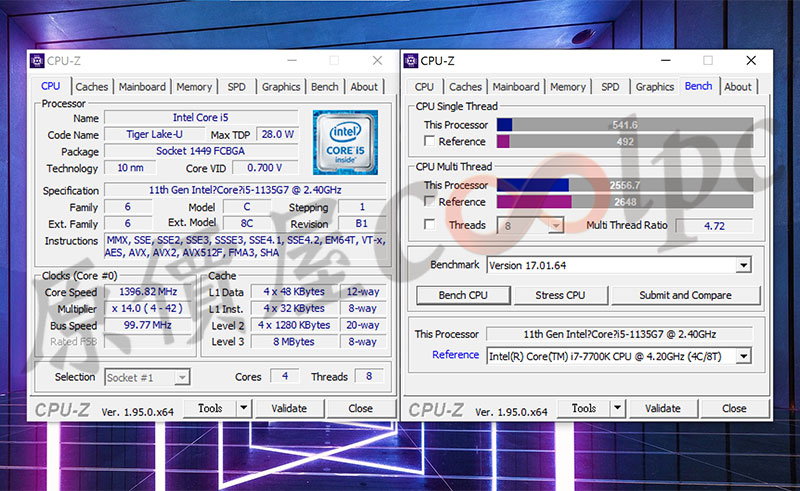The width and height of the screenshot is (800, 491).
Task: Click Validate button in left window
Action: pyautogui.click(x=289, y=408)
